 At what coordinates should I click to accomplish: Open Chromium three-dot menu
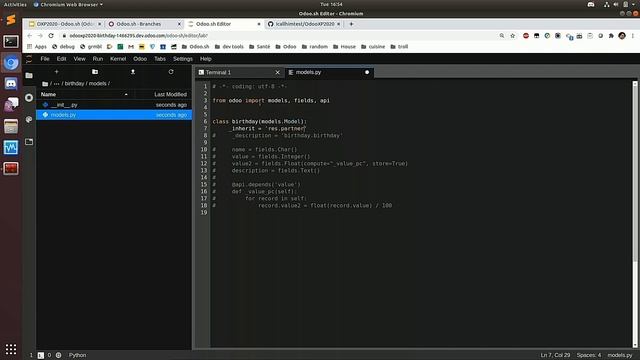pos(633,36)
